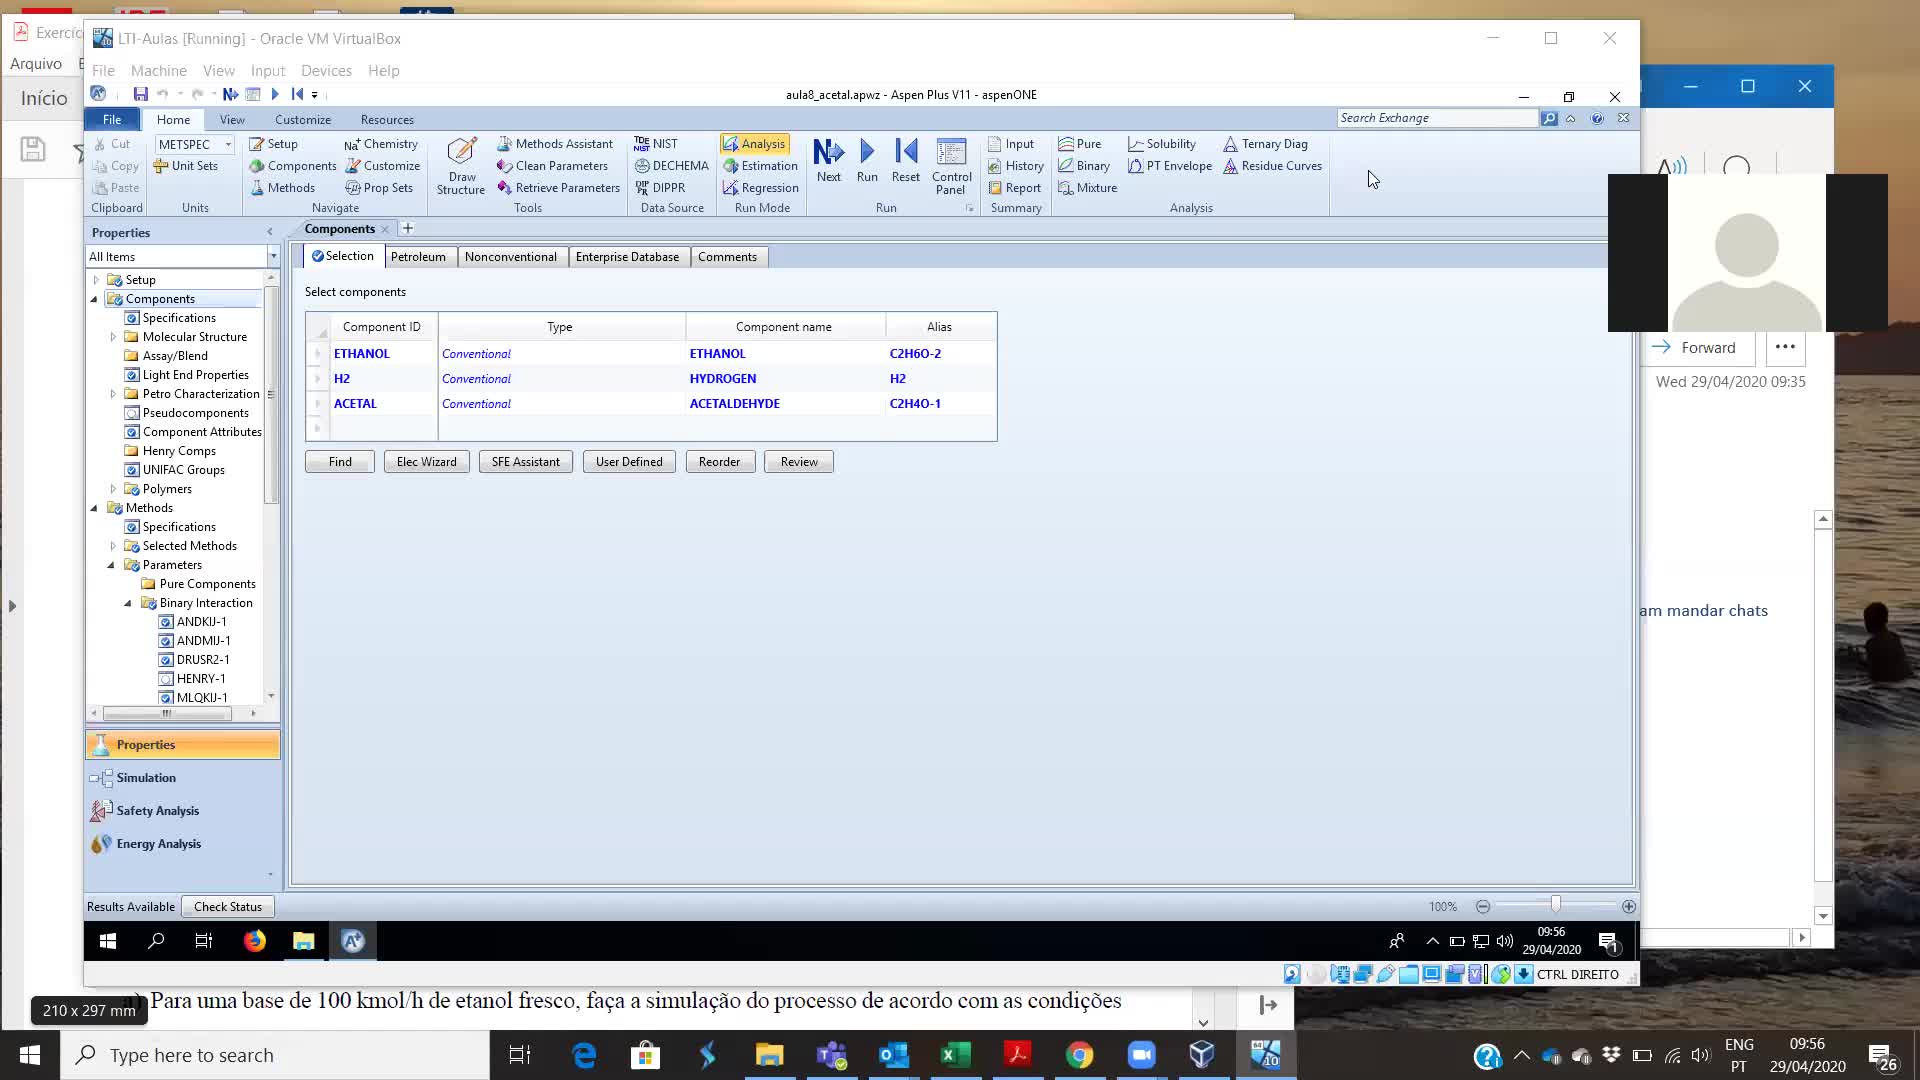Screen dimensions: 1920x1080
Task: Open the File ribbon tab
Action: click(112, 119)
